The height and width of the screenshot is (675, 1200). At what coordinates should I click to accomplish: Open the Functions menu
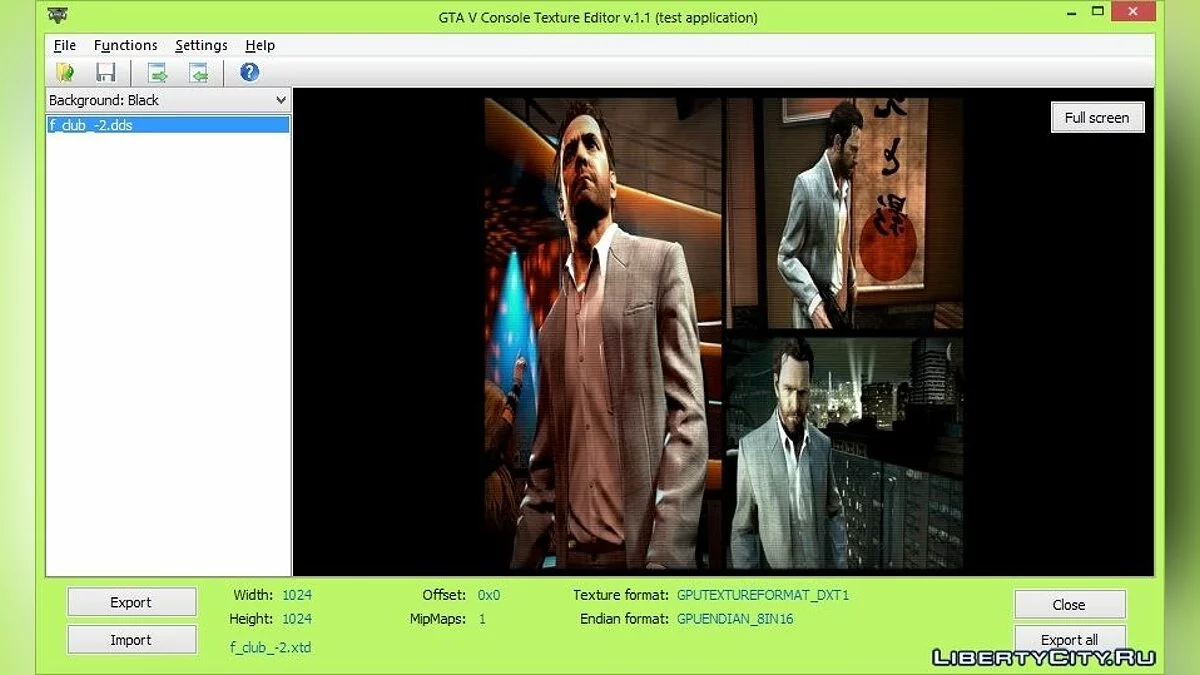coord(125,45)
